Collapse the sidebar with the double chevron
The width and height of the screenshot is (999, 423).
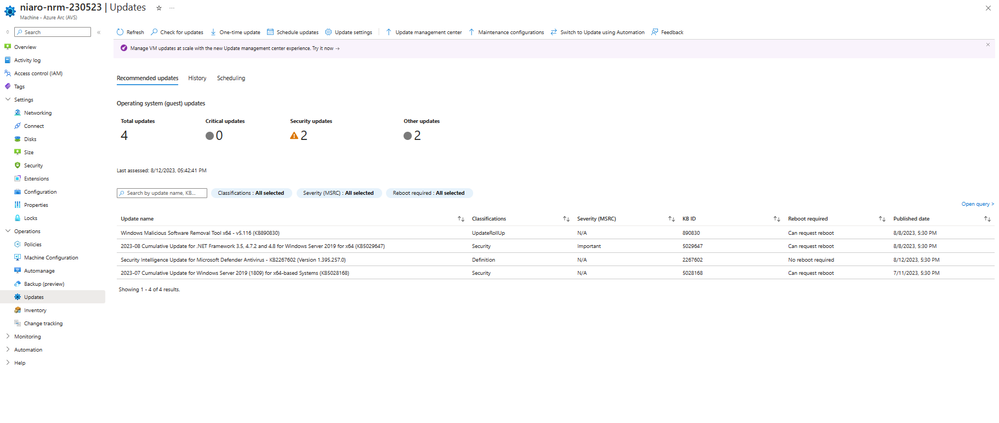click(99, 32)
